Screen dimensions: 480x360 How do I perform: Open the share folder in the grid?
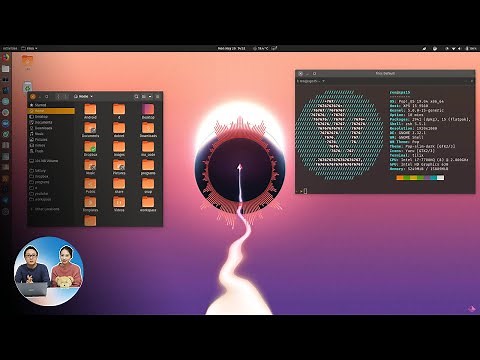(x=119, y=185)
